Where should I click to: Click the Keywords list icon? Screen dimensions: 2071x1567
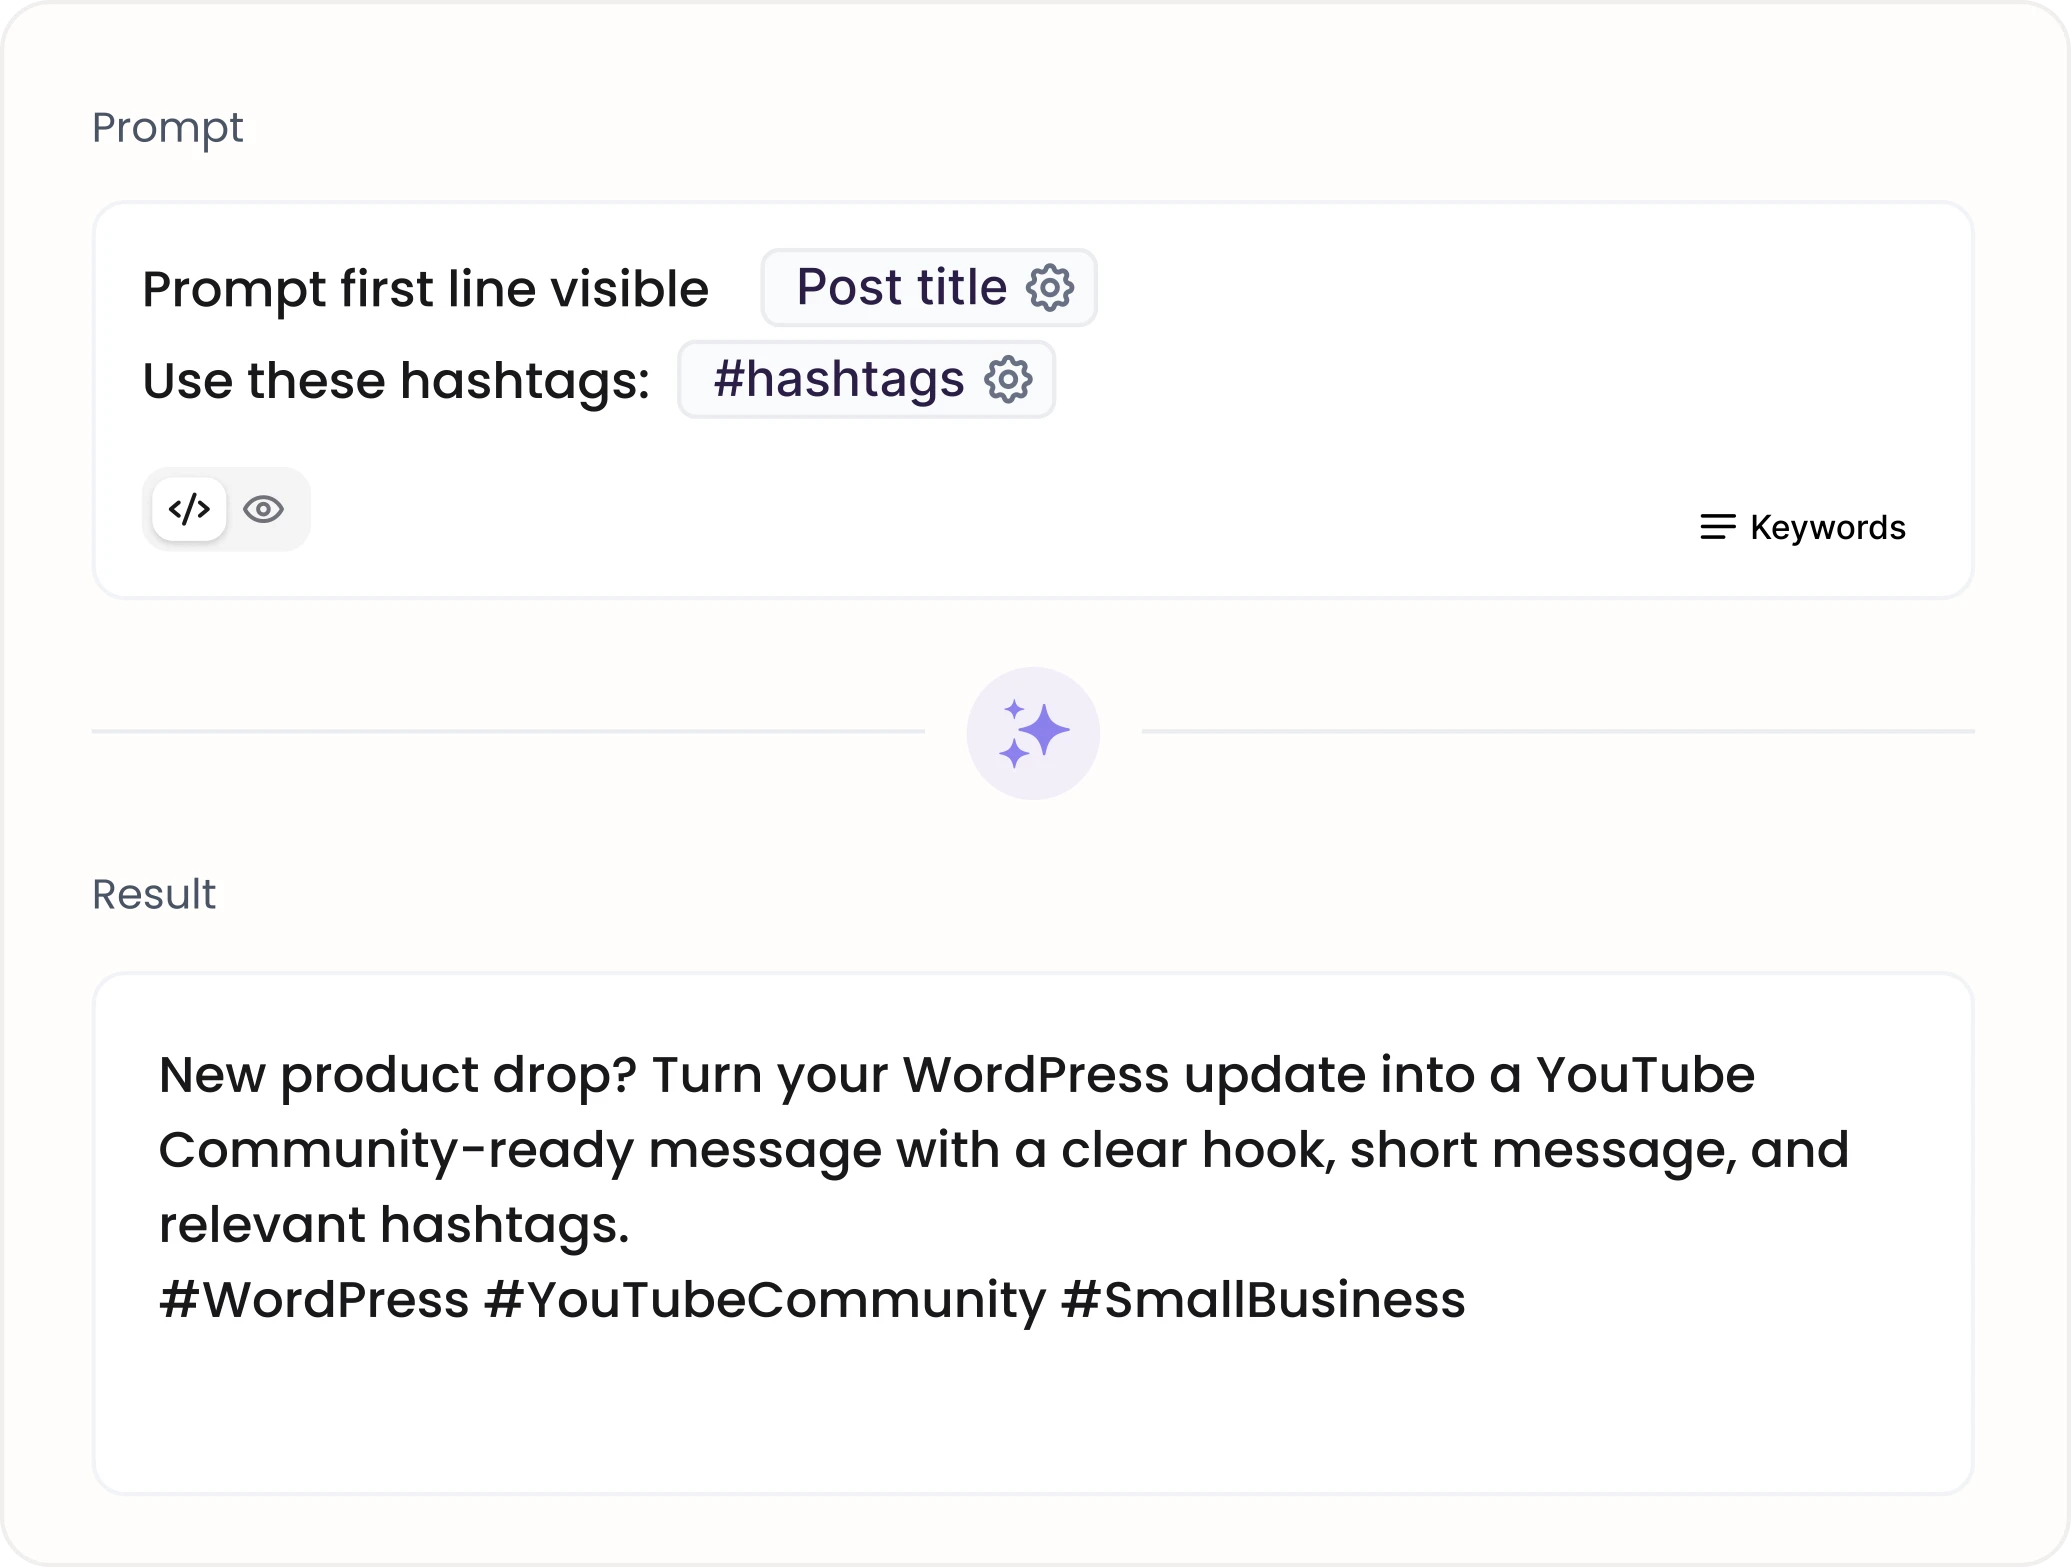coord(1718,526)
